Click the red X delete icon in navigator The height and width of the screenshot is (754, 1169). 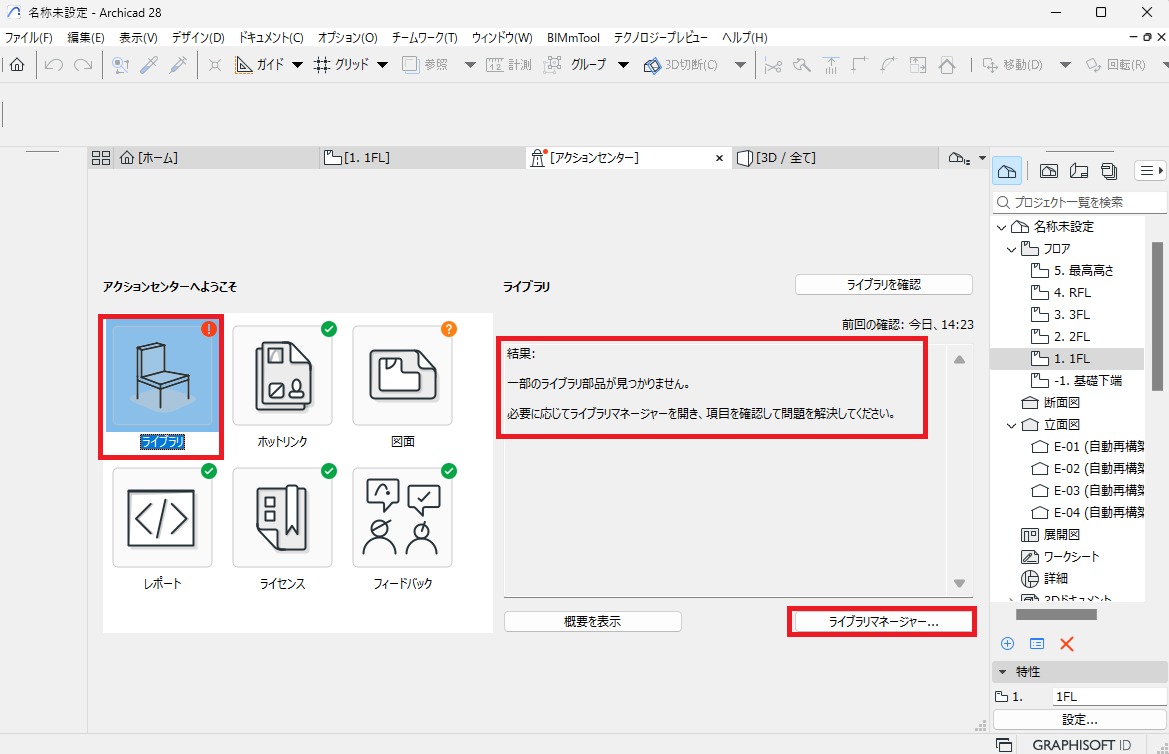click(1067, 644)
